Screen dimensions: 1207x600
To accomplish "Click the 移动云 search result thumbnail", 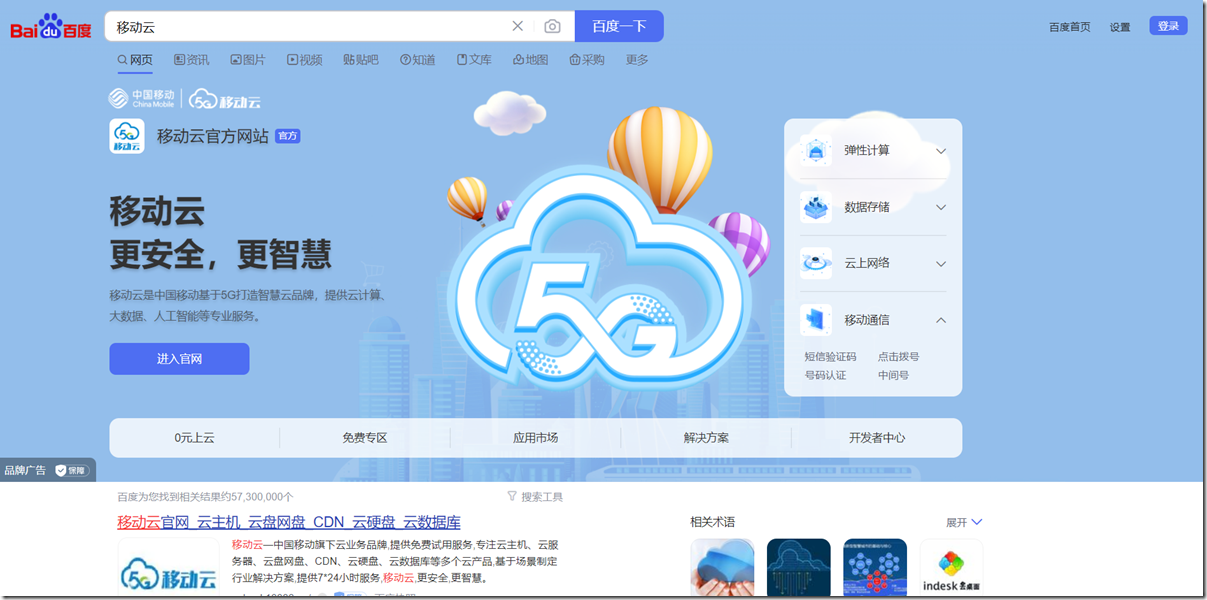I will click(168, 569).
